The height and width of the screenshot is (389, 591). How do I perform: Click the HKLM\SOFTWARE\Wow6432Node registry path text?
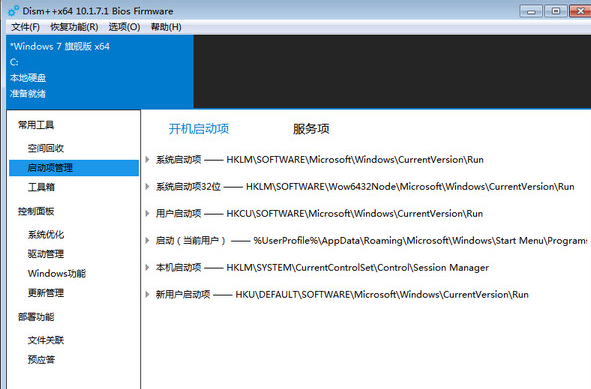[x=410, y=187]
